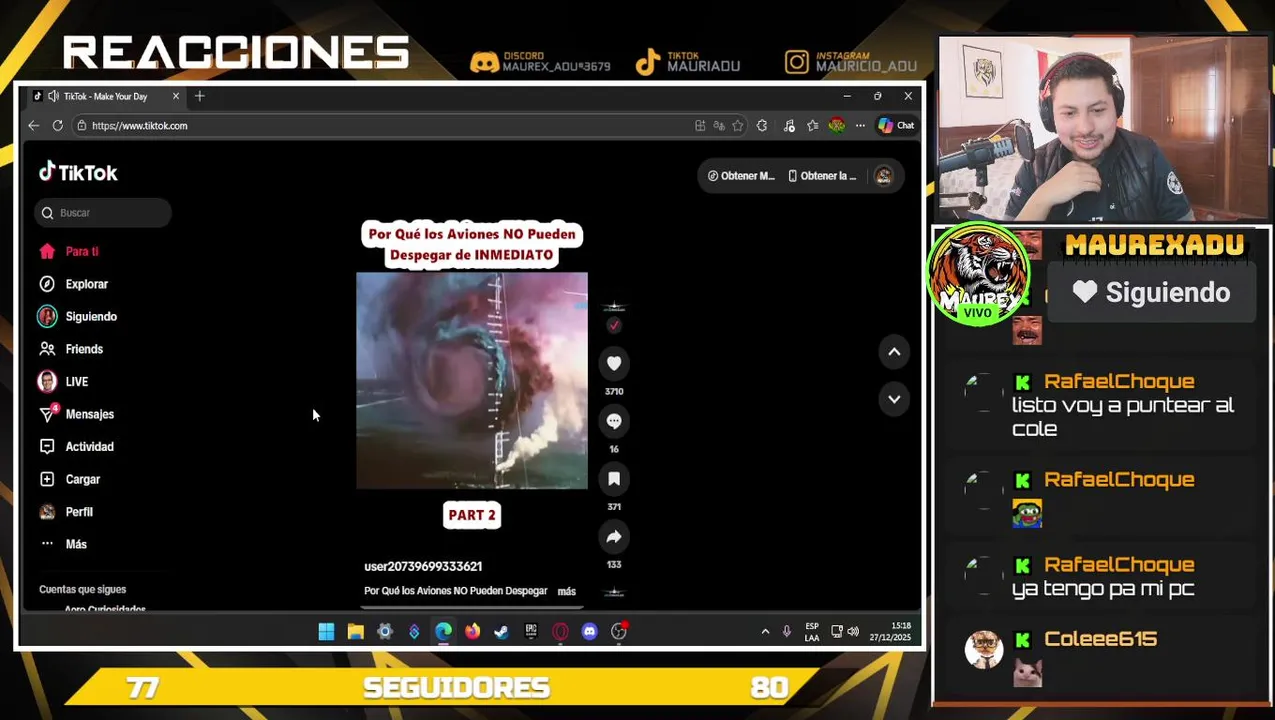Expand video description with más

coord(566,591)
